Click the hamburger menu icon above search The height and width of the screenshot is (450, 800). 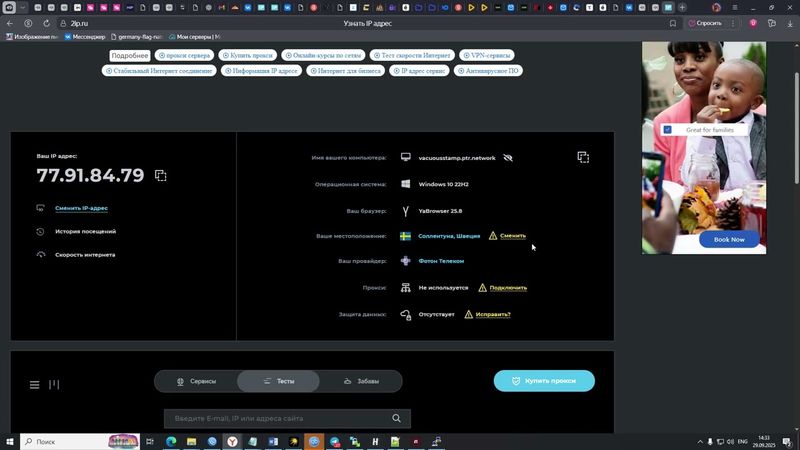pyautogui.click(x=35, y=384)
